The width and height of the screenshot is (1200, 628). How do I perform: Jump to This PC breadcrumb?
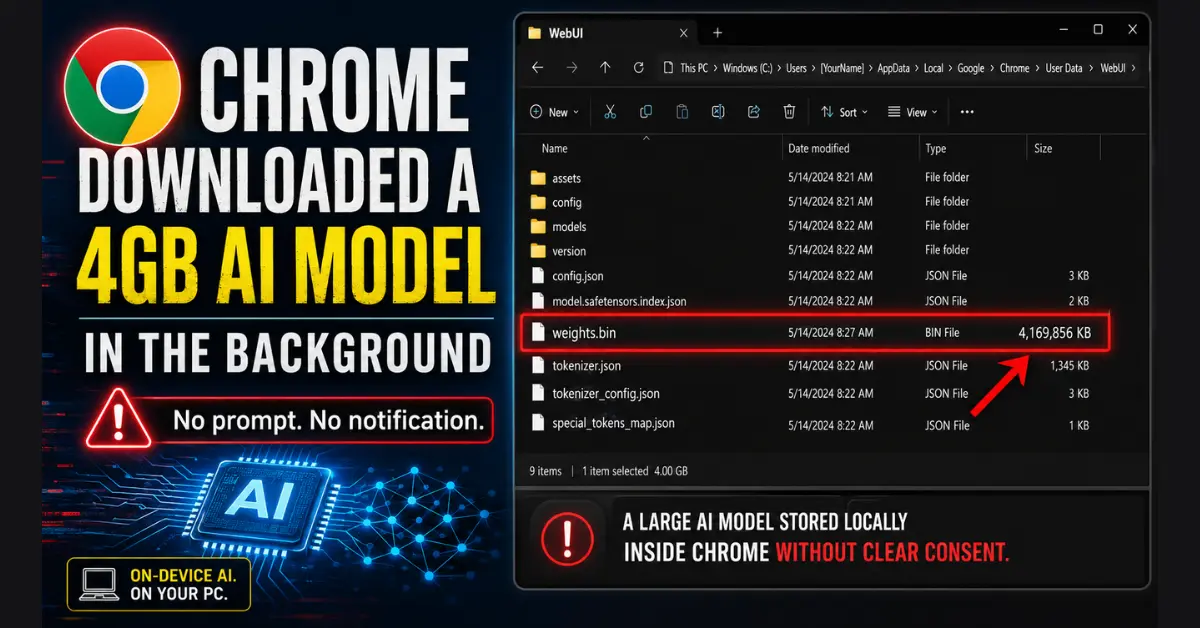694,68
